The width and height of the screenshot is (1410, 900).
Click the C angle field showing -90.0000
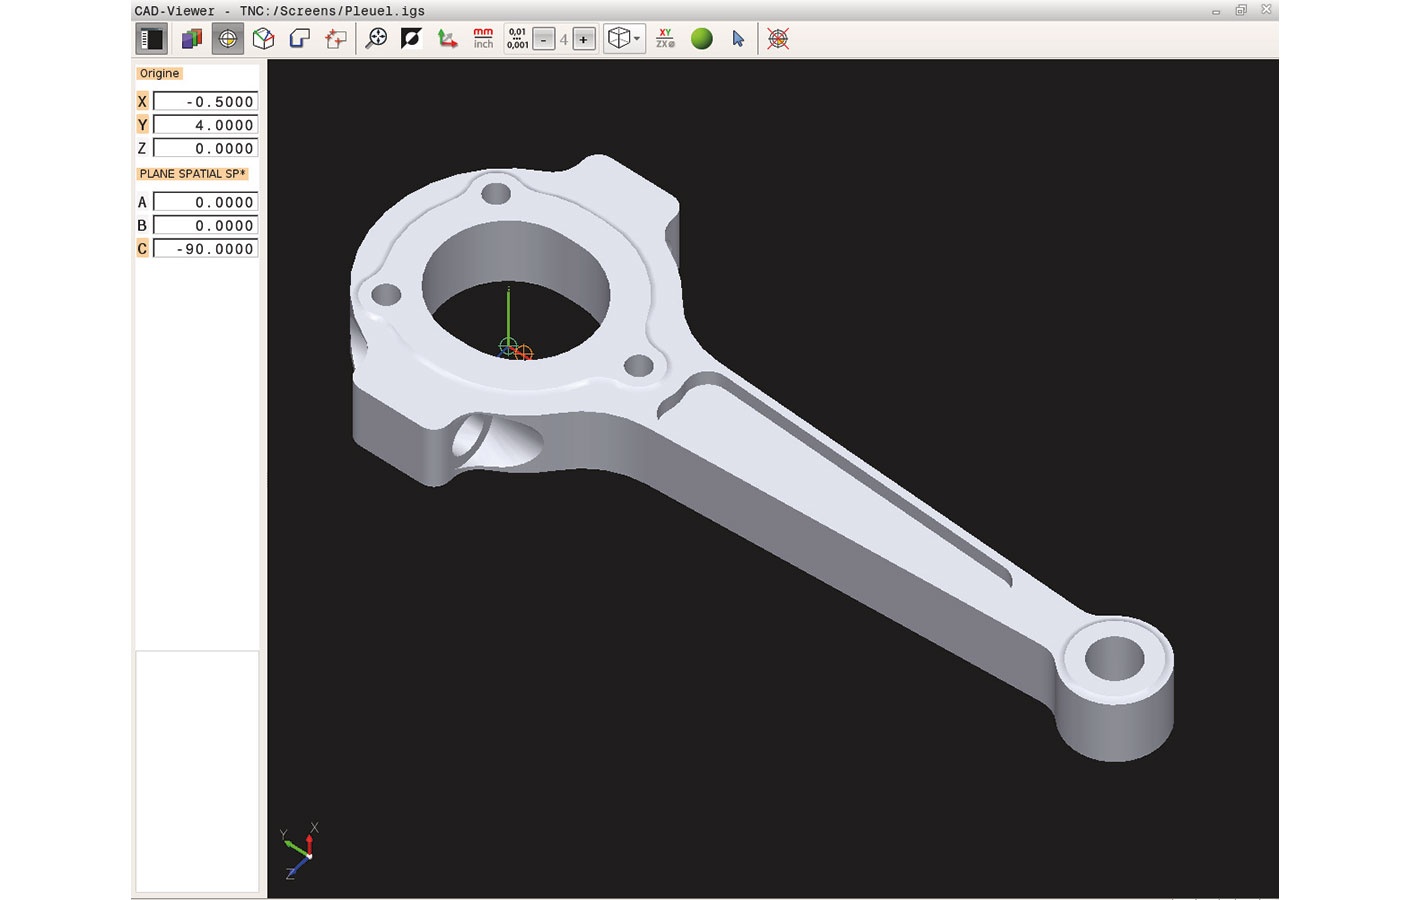pos(205,249)
